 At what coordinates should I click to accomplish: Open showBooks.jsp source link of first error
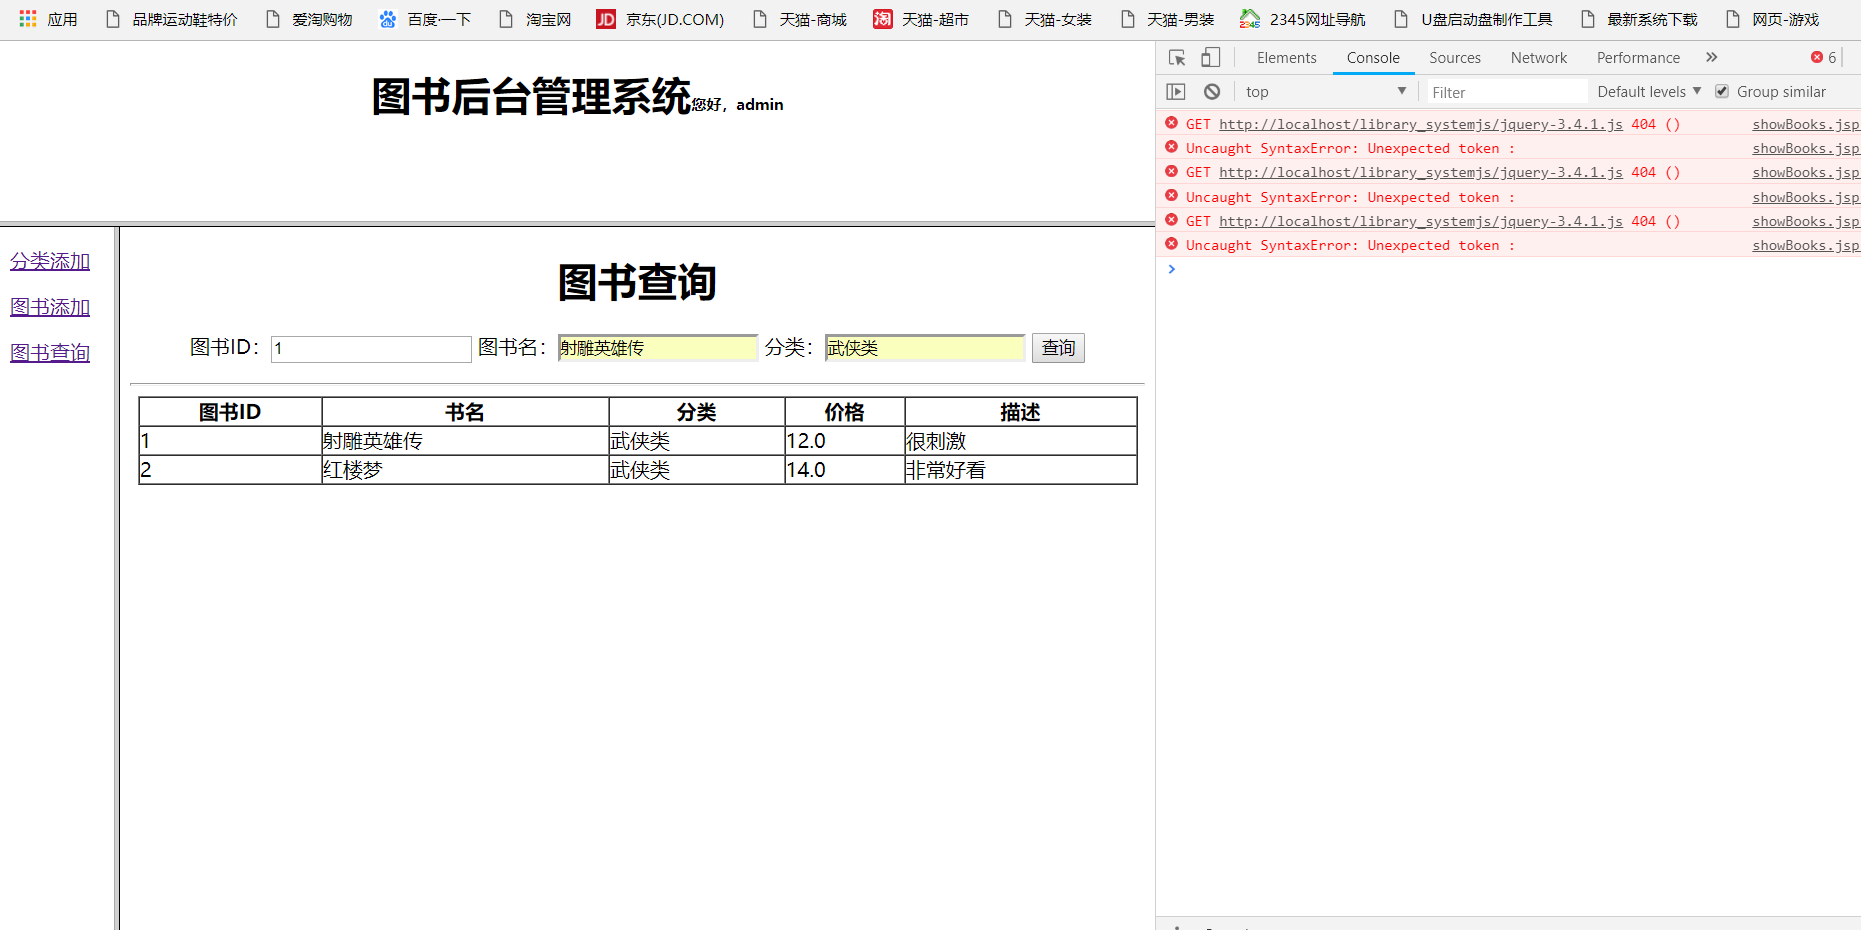tap(1805, 124)
